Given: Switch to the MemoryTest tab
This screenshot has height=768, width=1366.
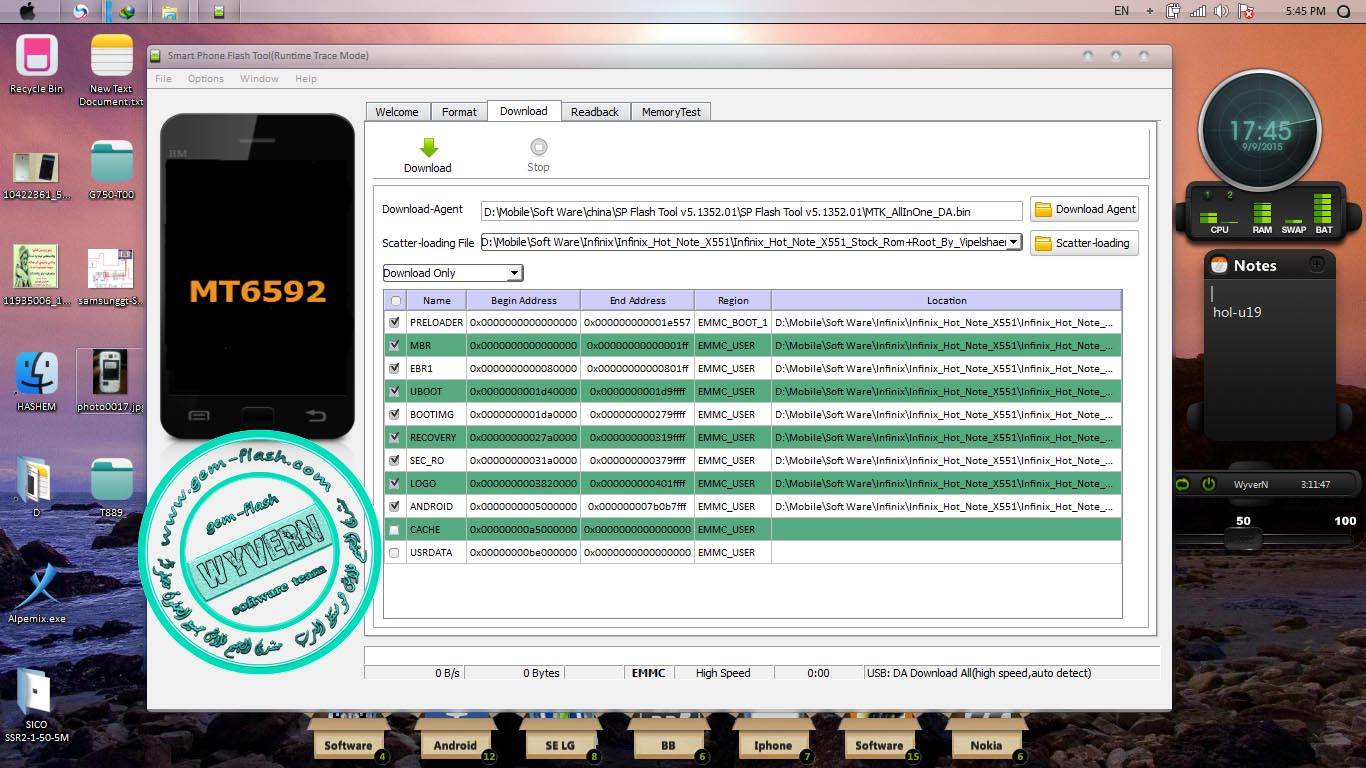Looking at the screenshot, I should [671, 112].
